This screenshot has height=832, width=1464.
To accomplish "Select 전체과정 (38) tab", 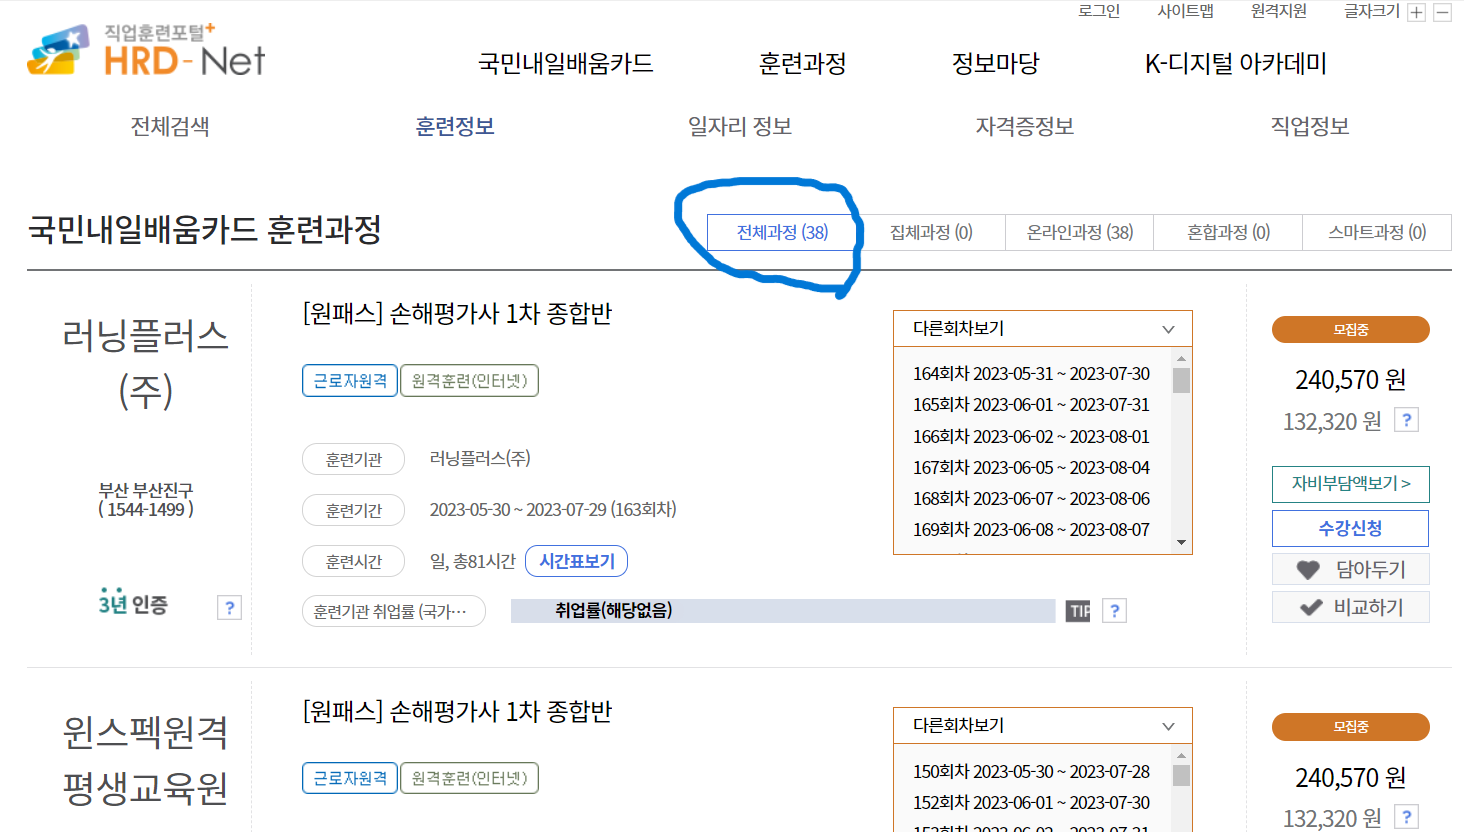I will pos(782,232).
